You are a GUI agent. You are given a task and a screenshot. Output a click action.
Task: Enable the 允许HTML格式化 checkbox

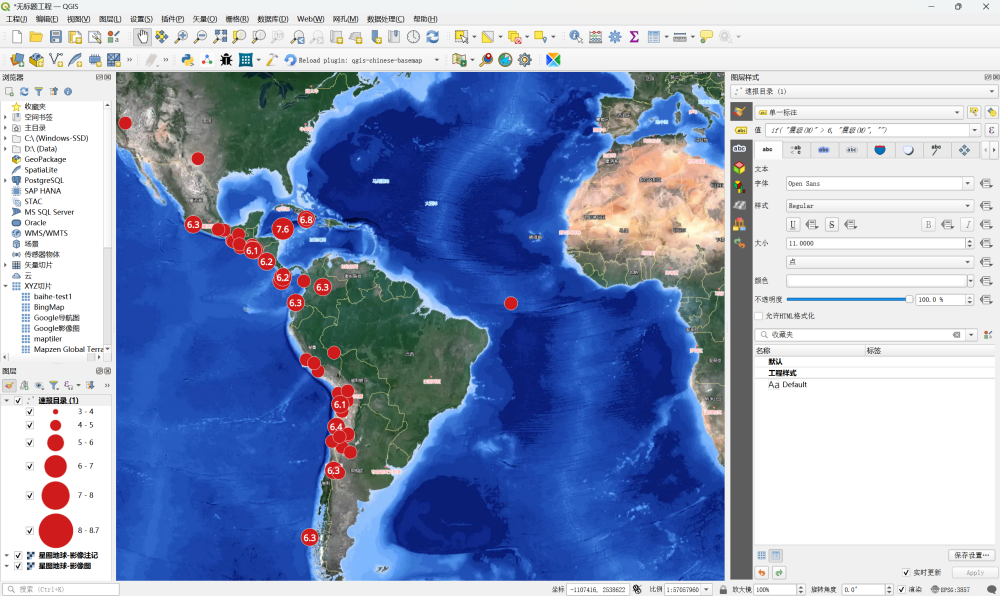pos(759,316)
